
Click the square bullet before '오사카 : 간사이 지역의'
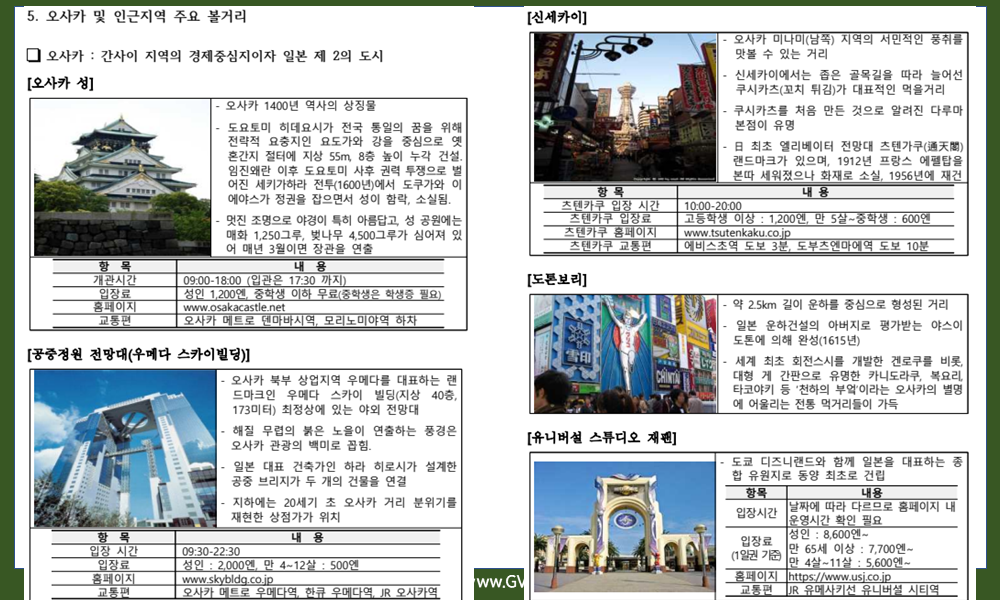[x=34, y=55]
